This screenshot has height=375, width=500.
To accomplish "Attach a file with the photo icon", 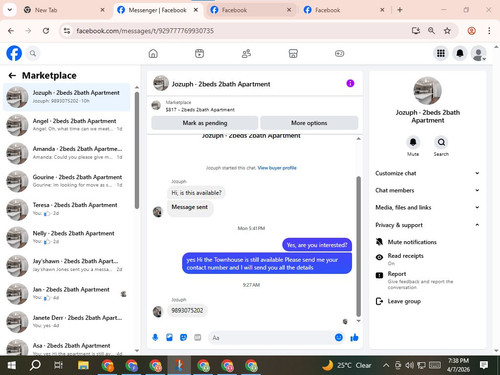I will [169, 338].
